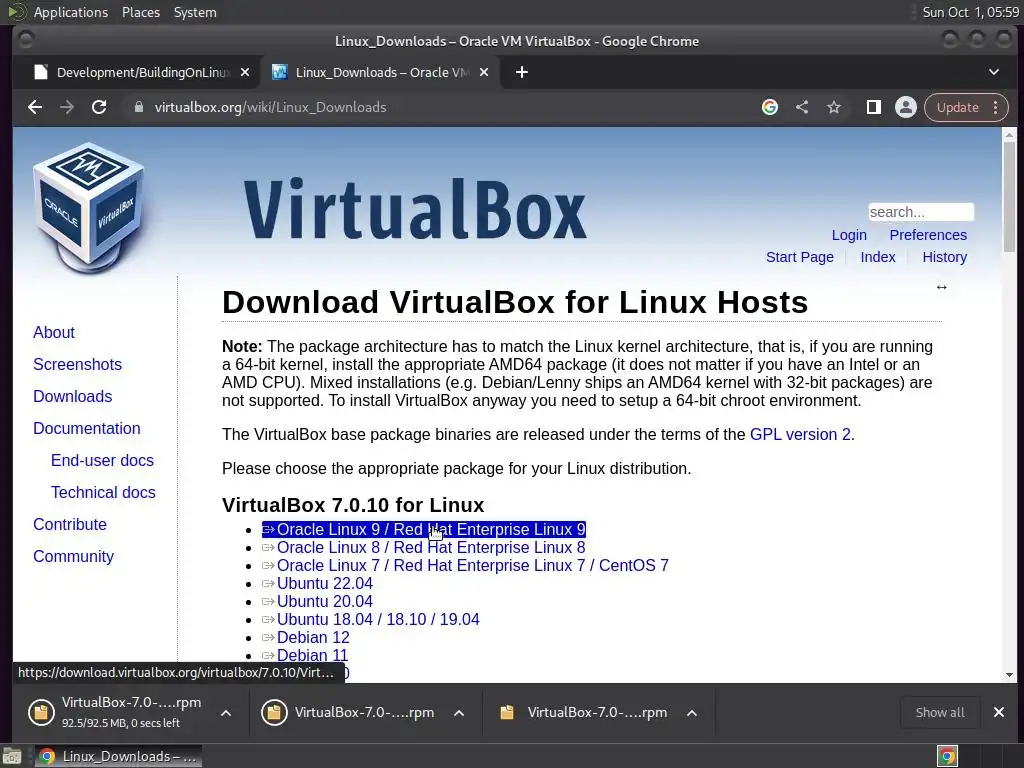Open the first downloaded VirtualBox rpm (92.5 MB)
The width and height of the screenshot is (1024, 768).
click(x=118, y=712)
